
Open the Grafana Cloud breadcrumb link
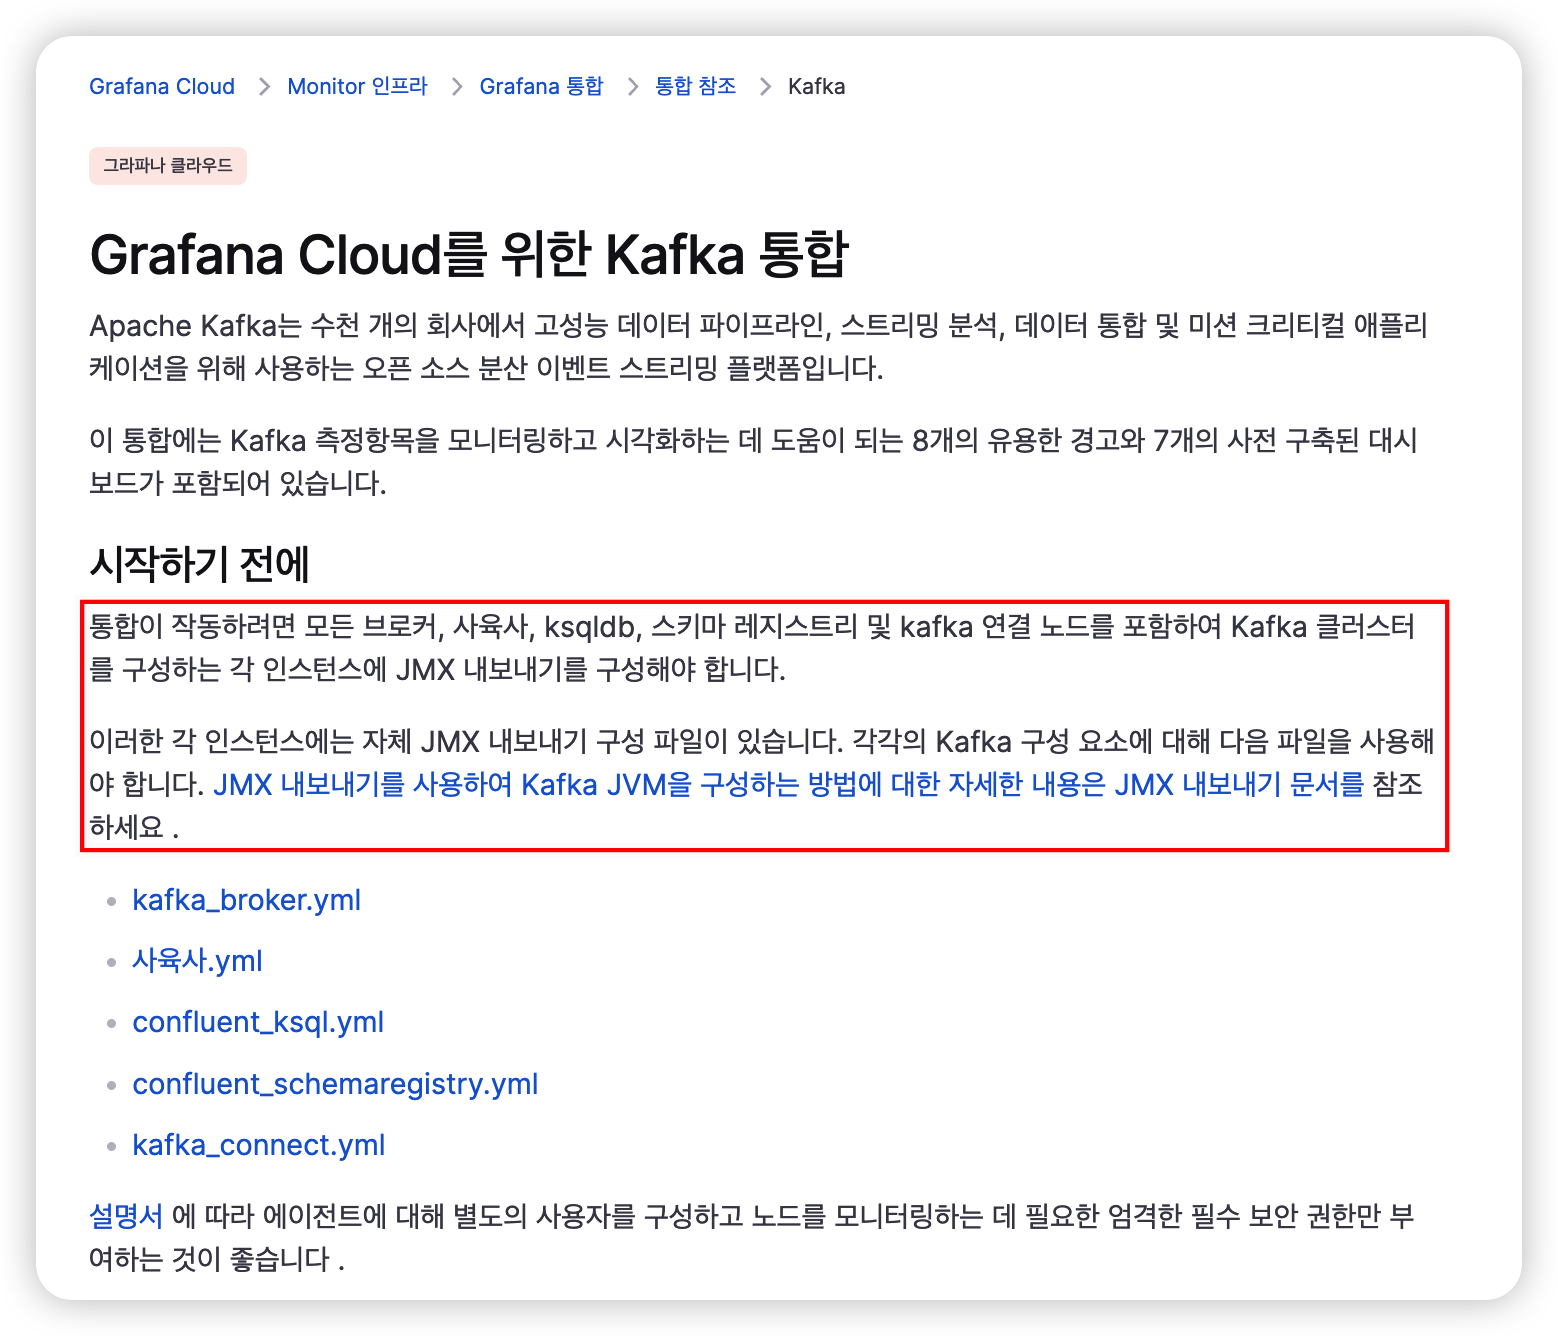(161, 86)
